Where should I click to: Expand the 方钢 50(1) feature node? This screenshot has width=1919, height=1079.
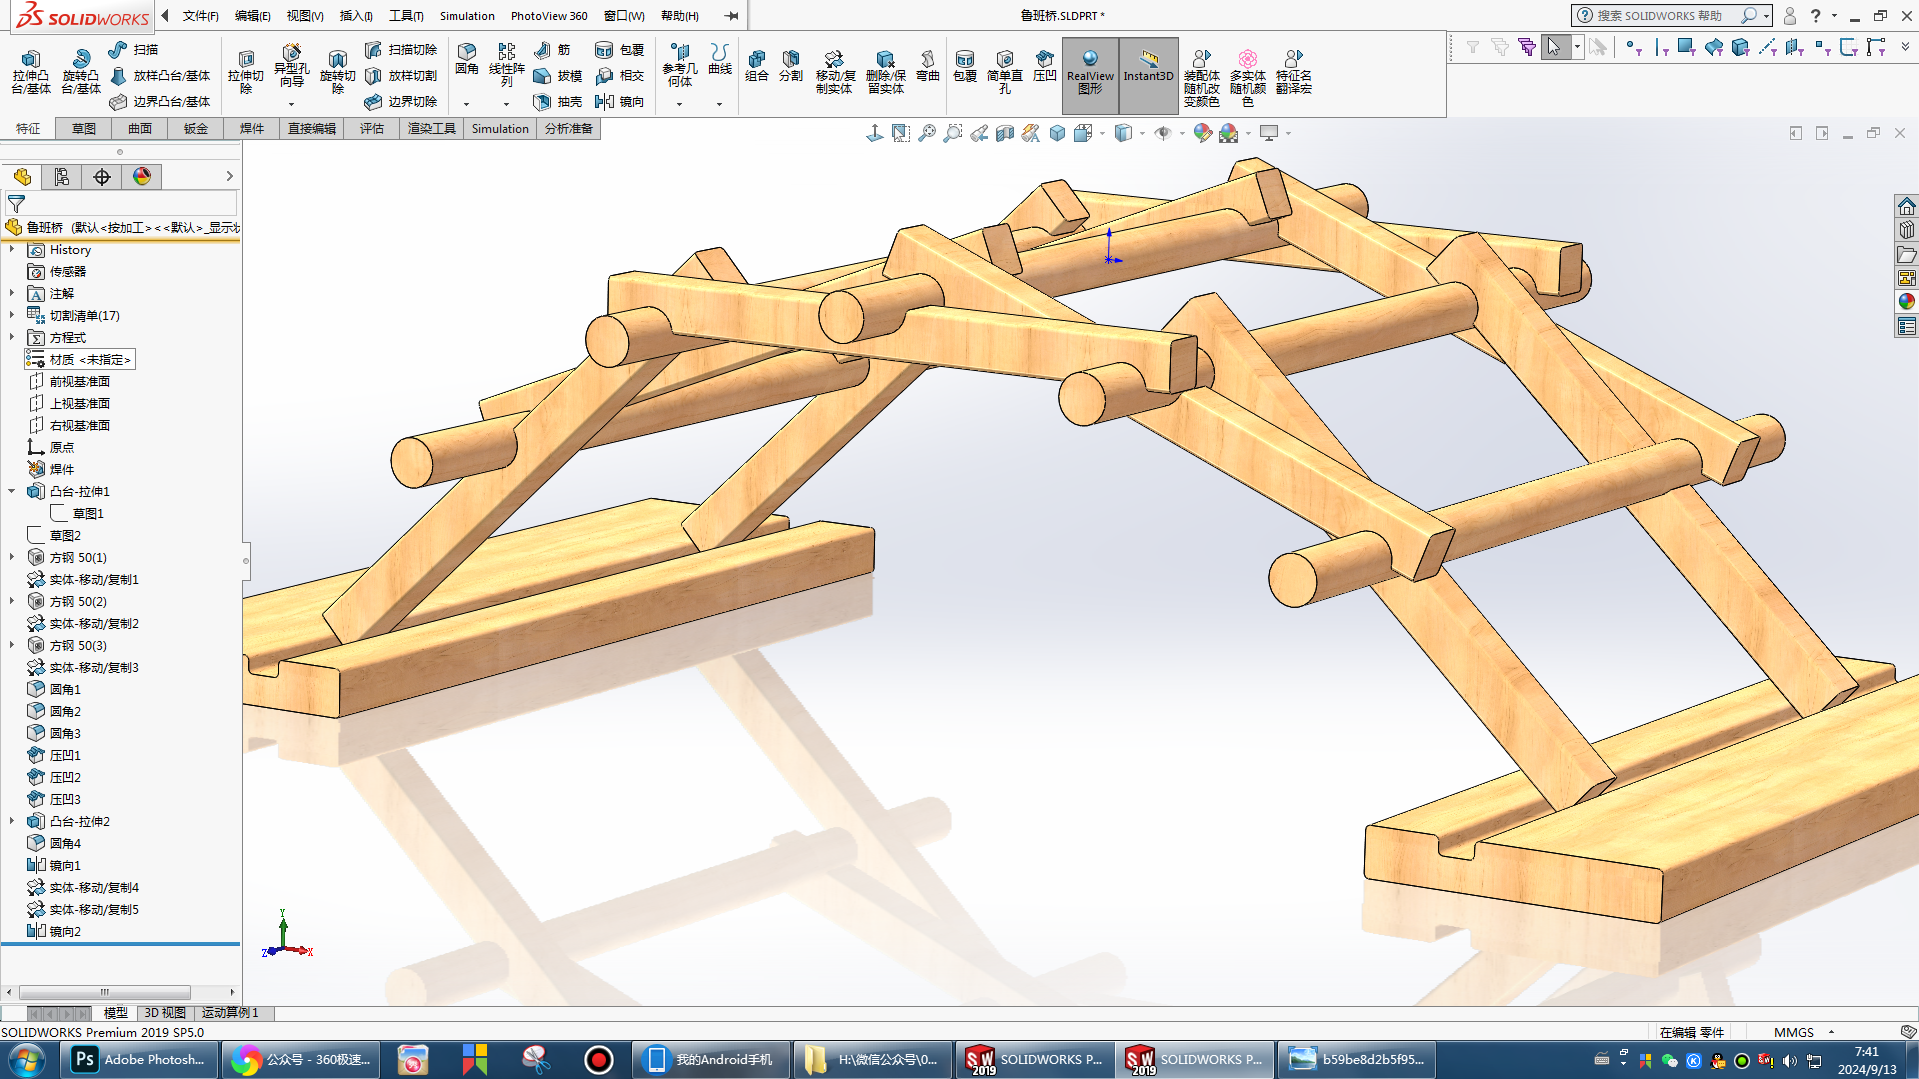click(x=12, y=557)
